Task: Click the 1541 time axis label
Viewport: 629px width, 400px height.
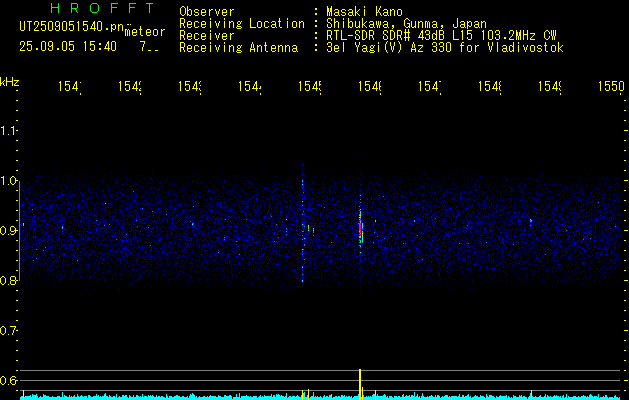Action: [x=70, y=86]
